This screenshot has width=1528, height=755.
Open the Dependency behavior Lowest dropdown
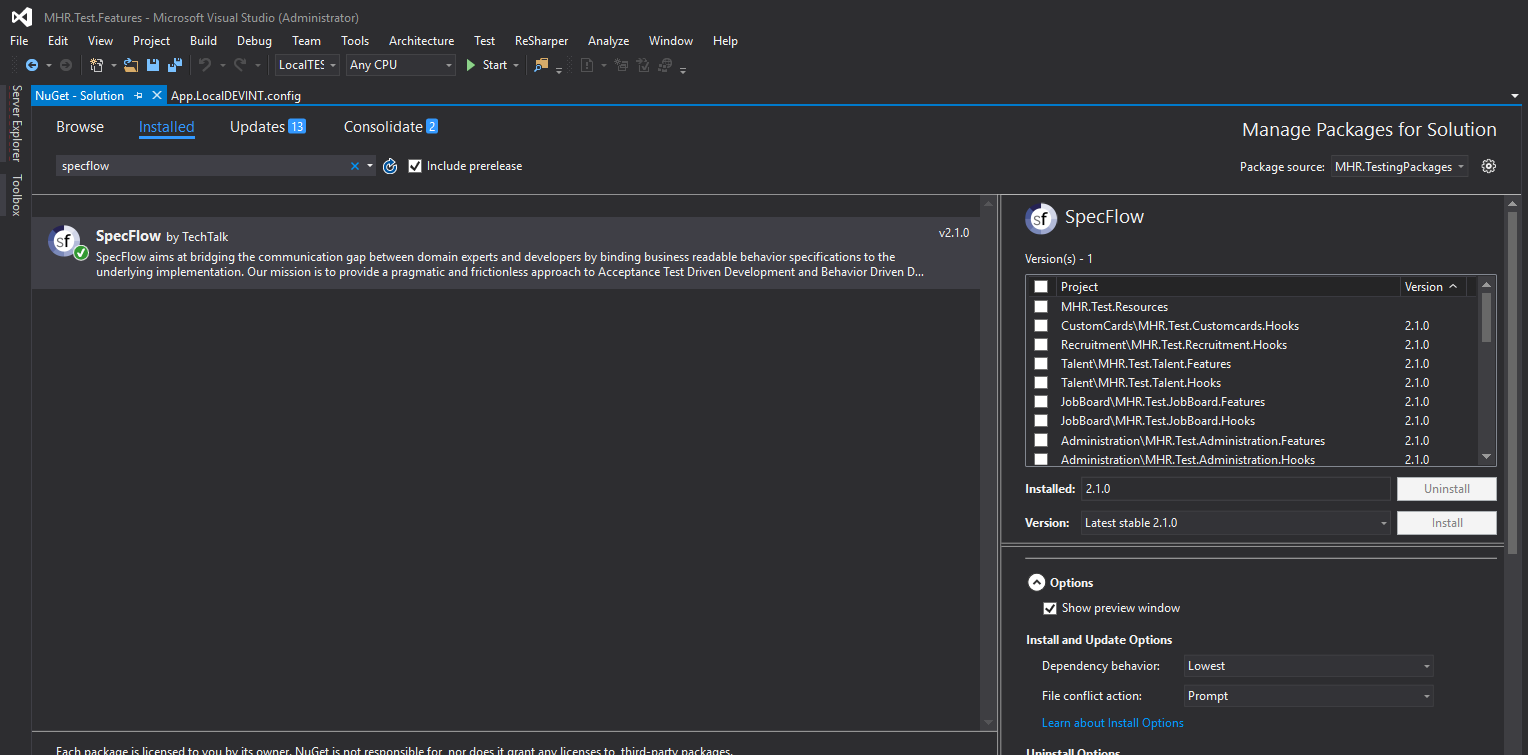point(1308,666)
